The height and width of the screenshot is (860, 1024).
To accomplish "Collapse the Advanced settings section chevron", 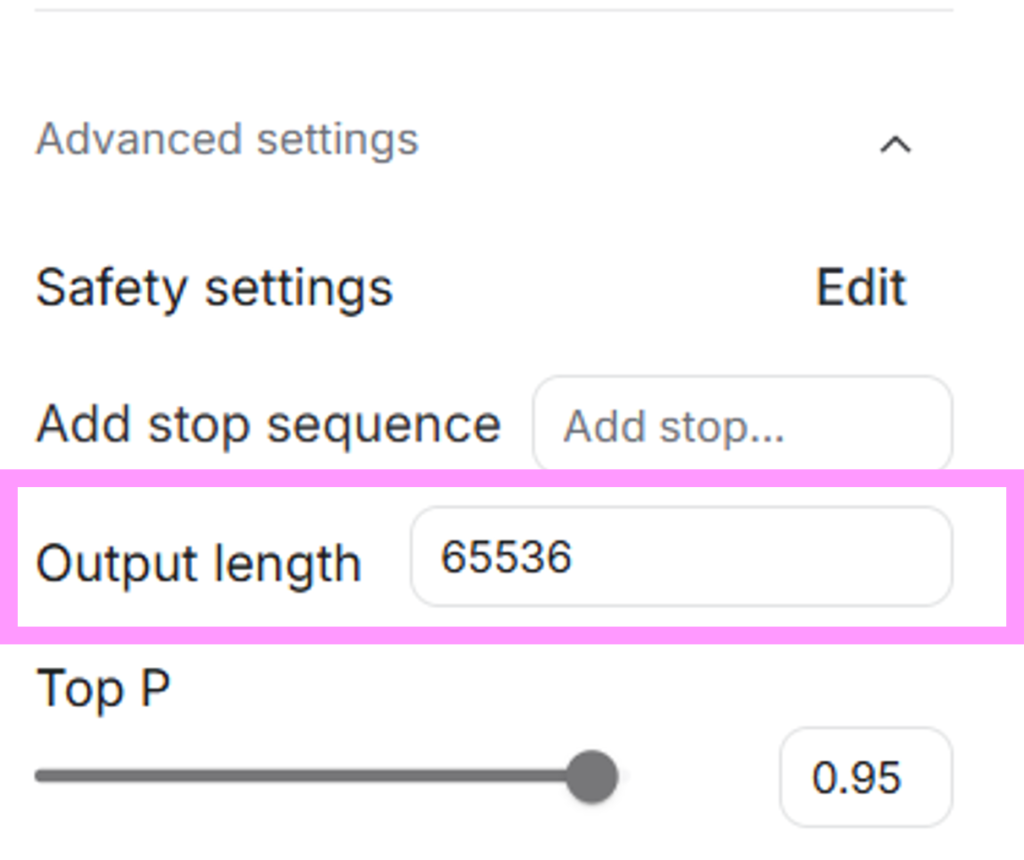I will click(x=895, y=145).
